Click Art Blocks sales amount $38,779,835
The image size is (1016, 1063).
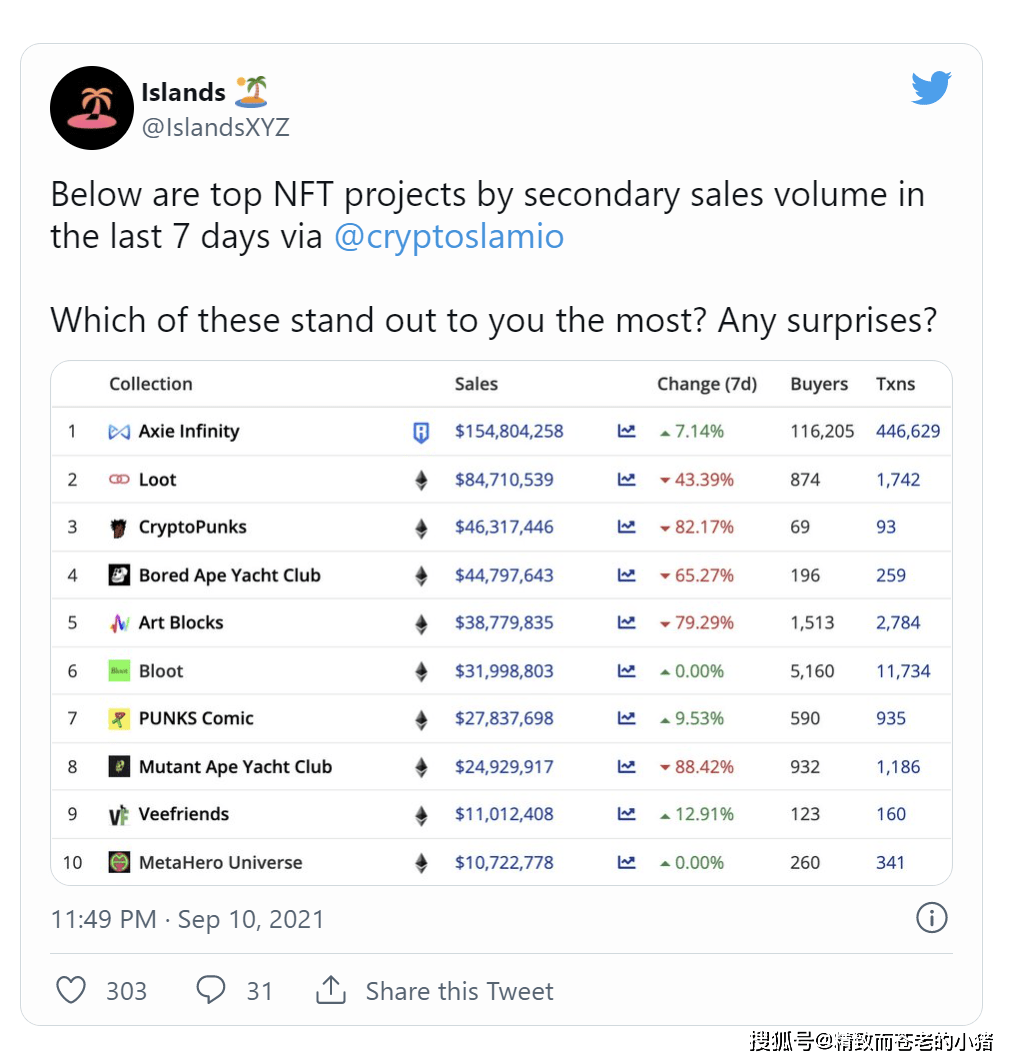point(504,622)
